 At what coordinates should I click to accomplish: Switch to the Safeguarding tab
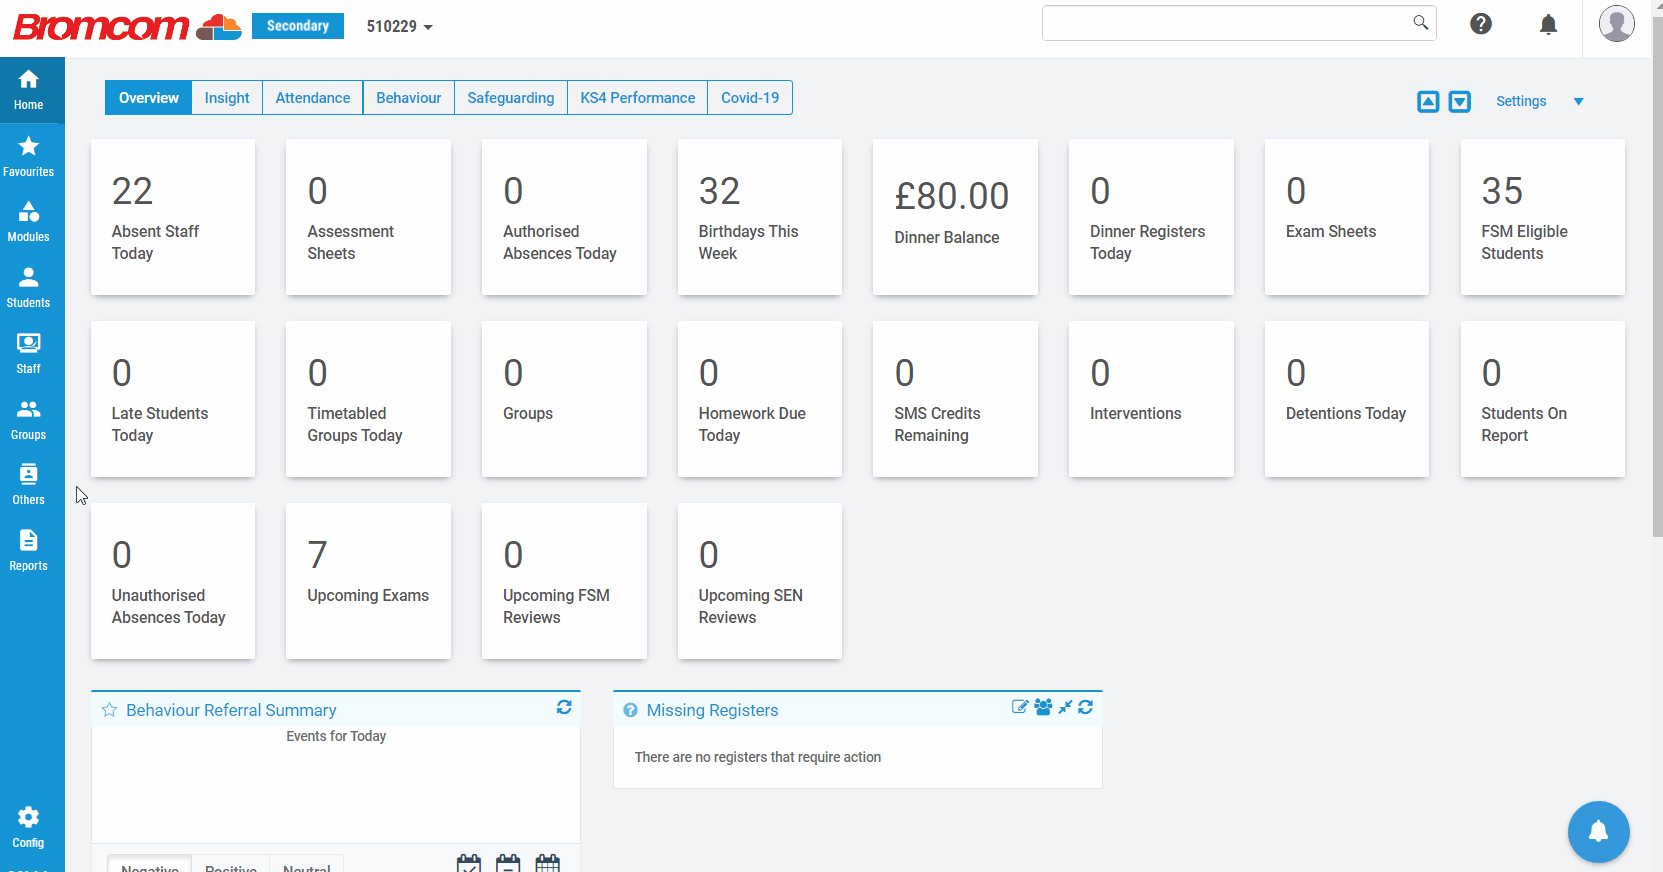[510, 98]
